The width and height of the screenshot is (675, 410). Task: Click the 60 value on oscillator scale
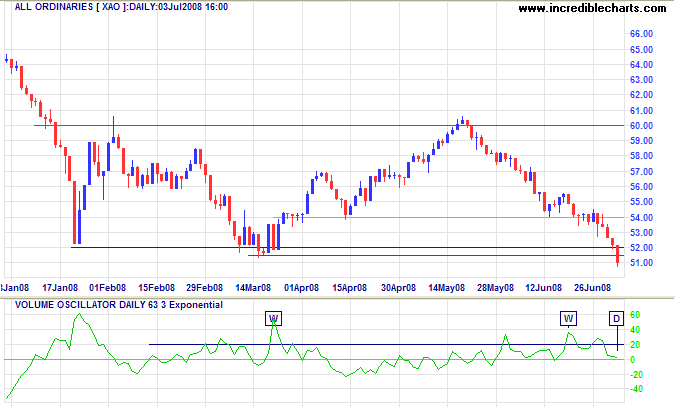(x=635, y=315)
